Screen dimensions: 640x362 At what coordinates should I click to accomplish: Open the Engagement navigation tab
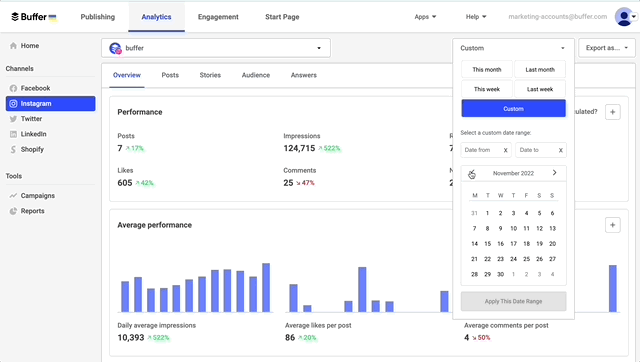(x=218, y=17)
